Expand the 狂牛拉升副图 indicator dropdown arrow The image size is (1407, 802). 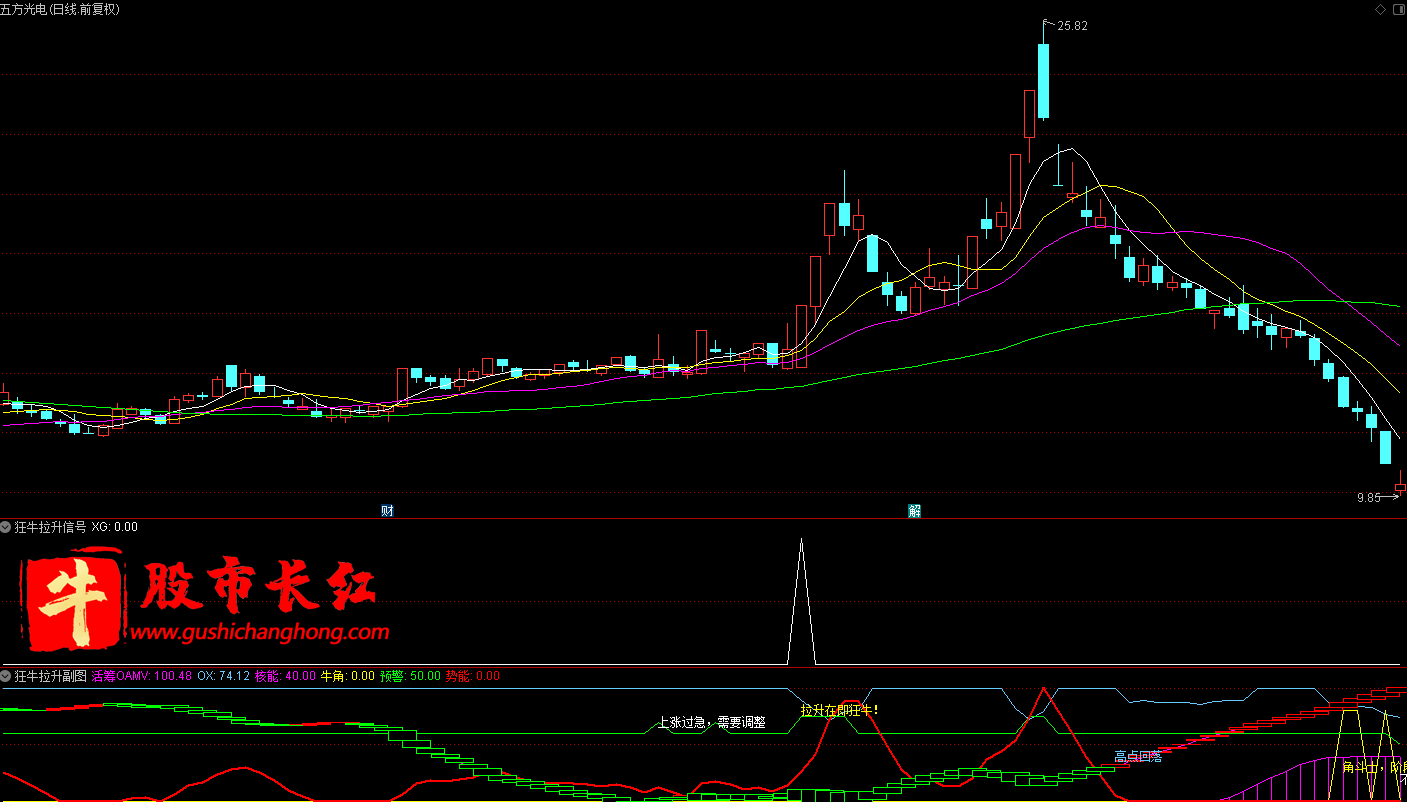5,676
